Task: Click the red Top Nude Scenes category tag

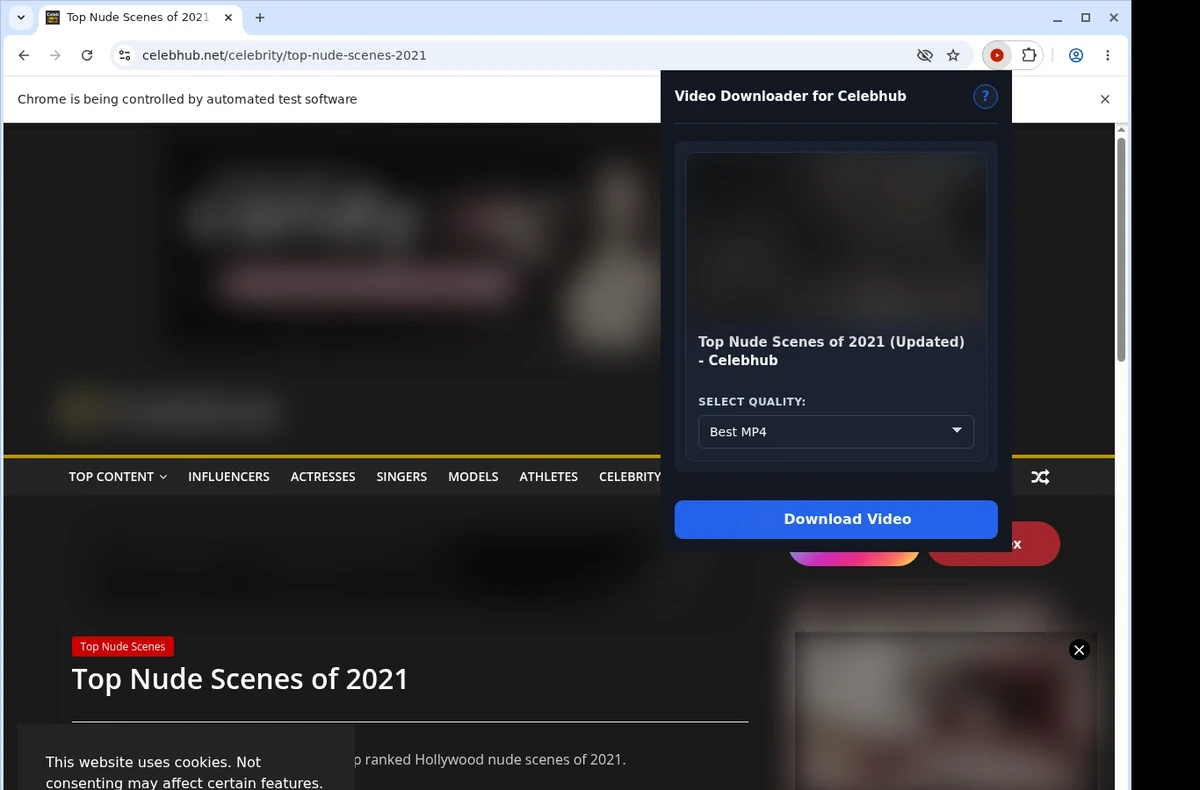Action: tap(123, 647)
